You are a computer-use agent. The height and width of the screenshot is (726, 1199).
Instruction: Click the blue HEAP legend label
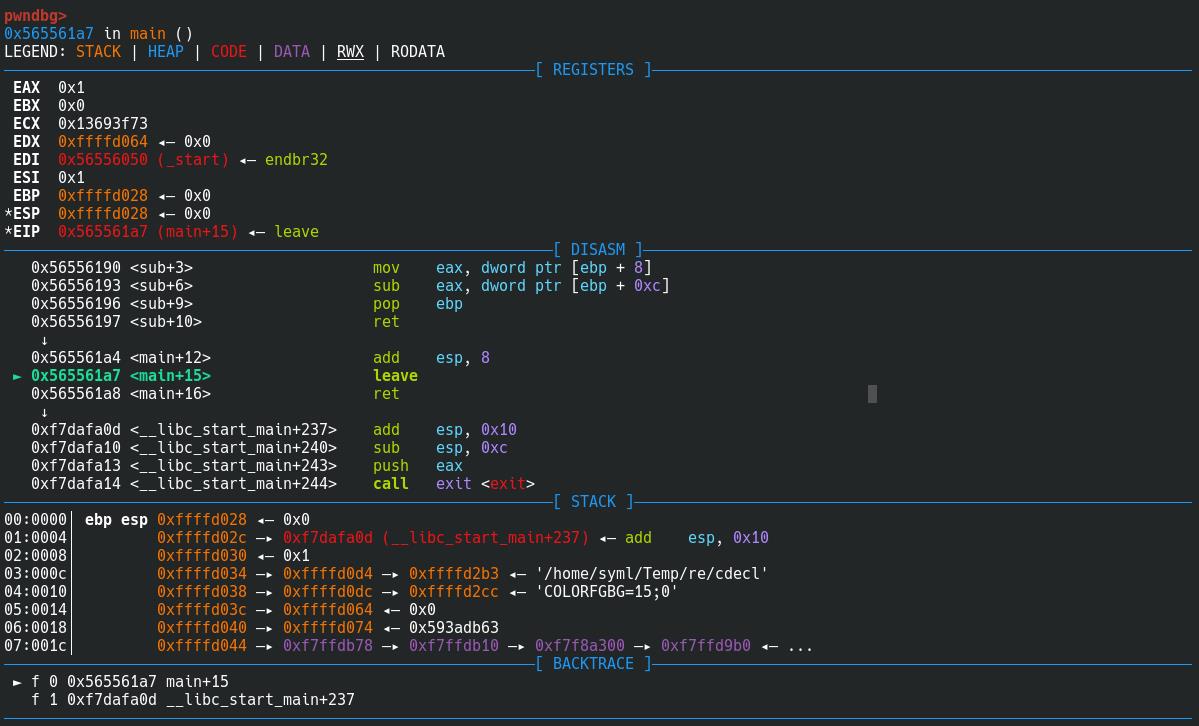click(x=166, y=52)
